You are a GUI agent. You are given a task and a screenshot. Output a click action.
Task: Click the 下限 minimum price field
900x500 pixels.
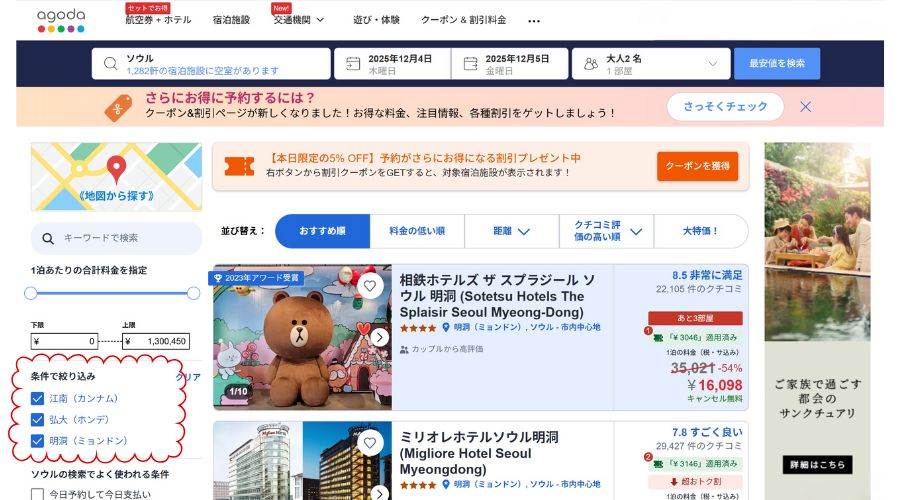pyautogui.click(x=64, y=342)
